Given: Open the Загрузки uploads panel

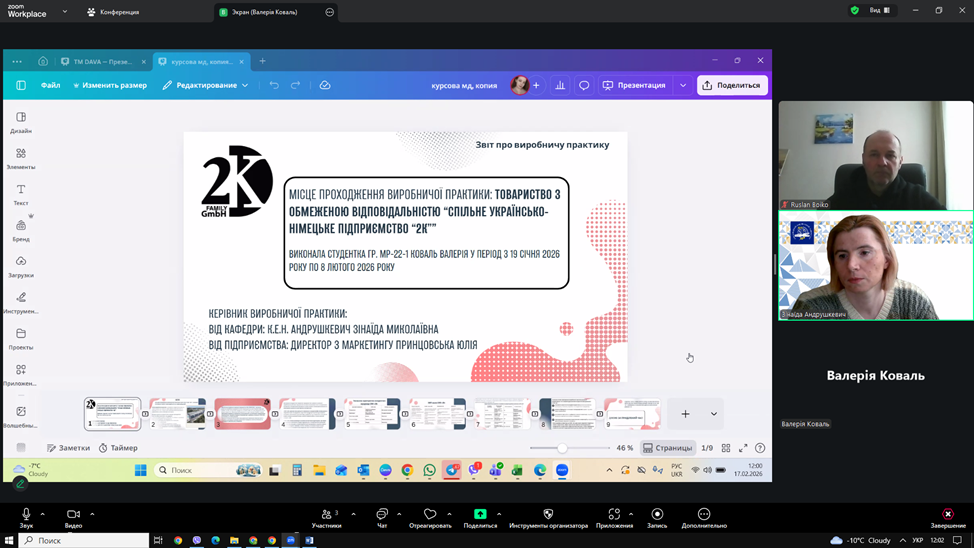Looking at the screenshot, I should tap(21, 266).
